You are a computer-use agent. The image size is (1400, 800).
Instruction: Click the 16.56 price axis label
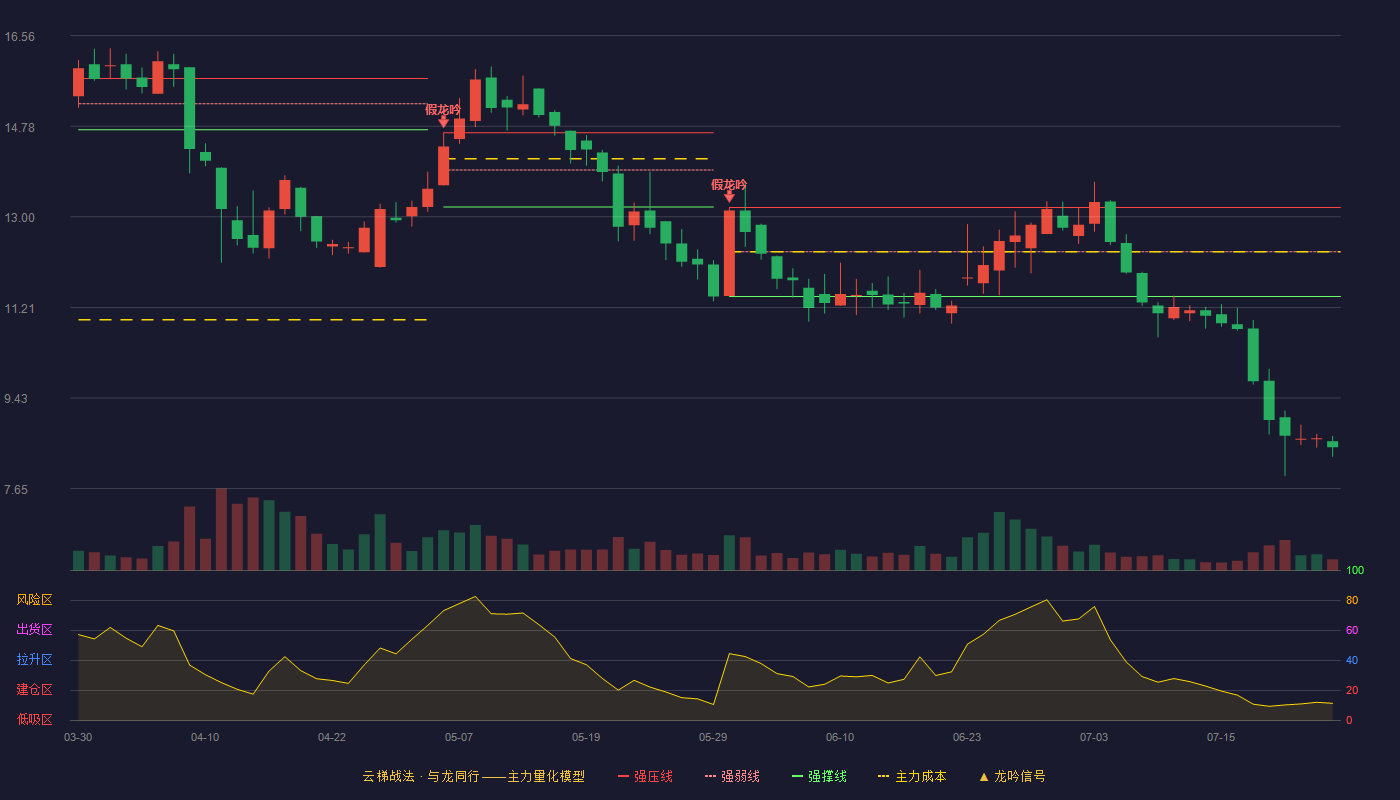pyautogui.click(x=19, y=37)
